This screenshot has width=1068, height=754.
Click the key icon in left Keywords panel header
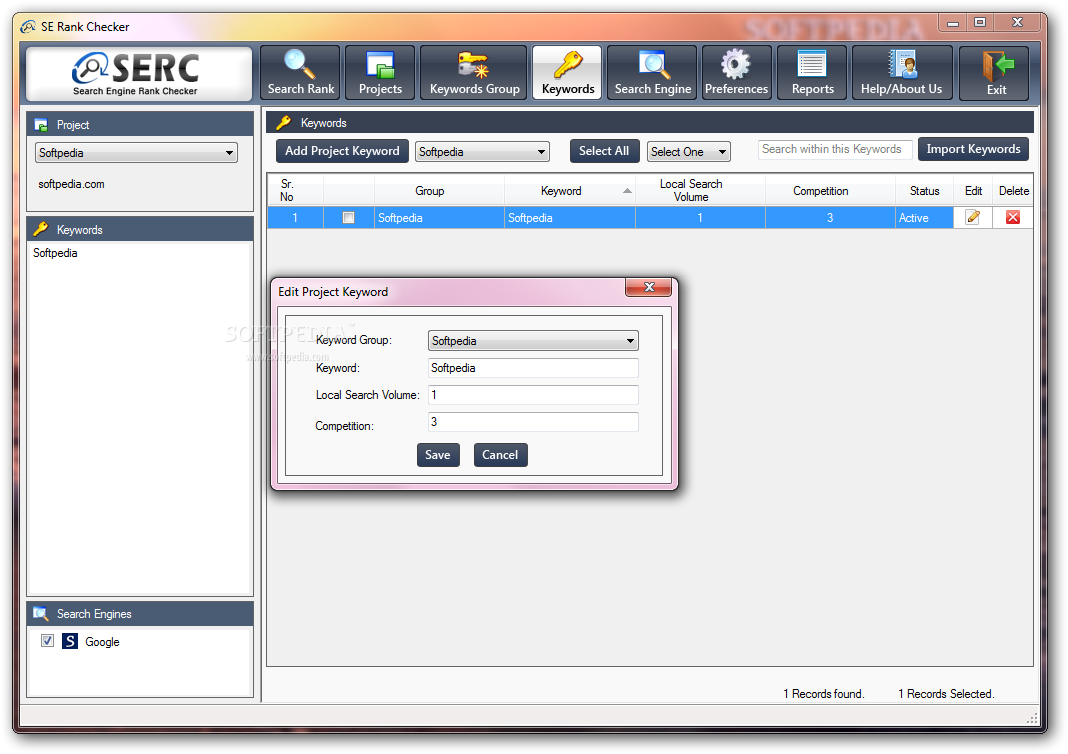[x=41, y=229]
